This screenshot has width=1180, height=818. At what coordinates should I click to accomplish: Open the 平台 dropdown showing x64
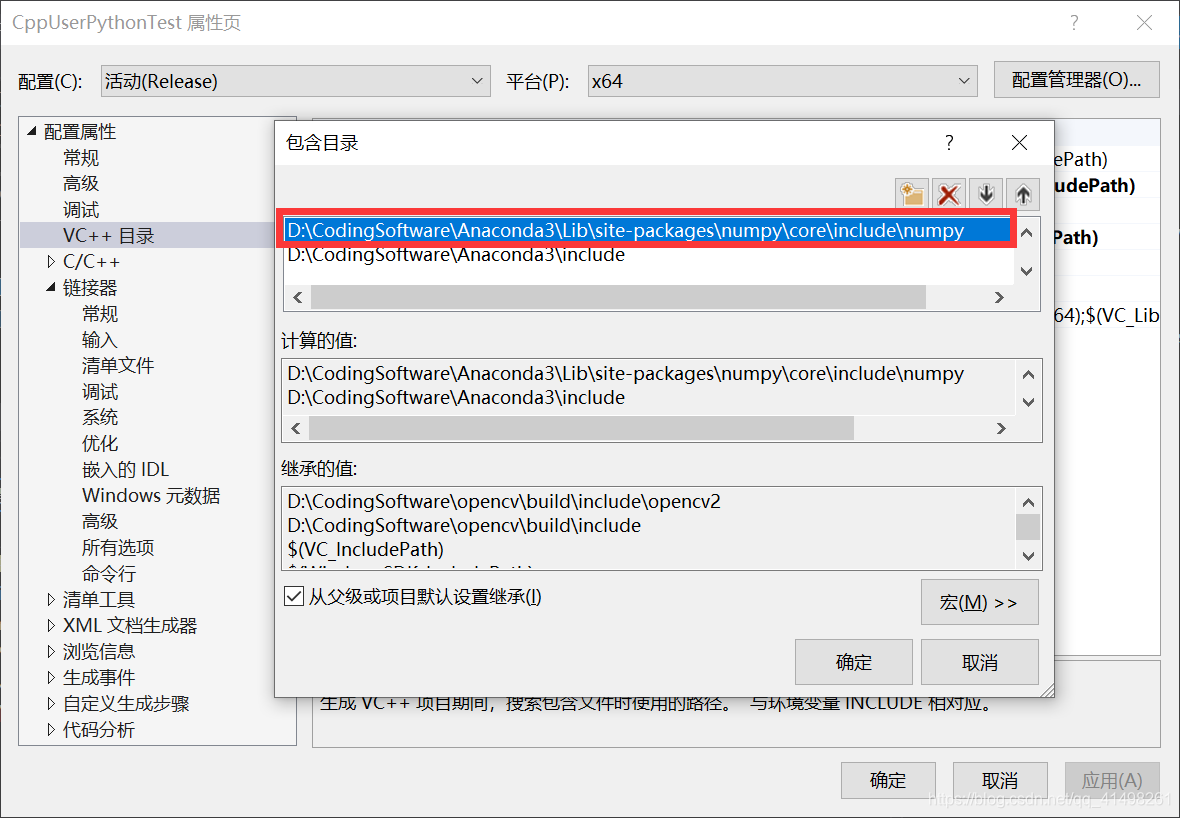783,81
